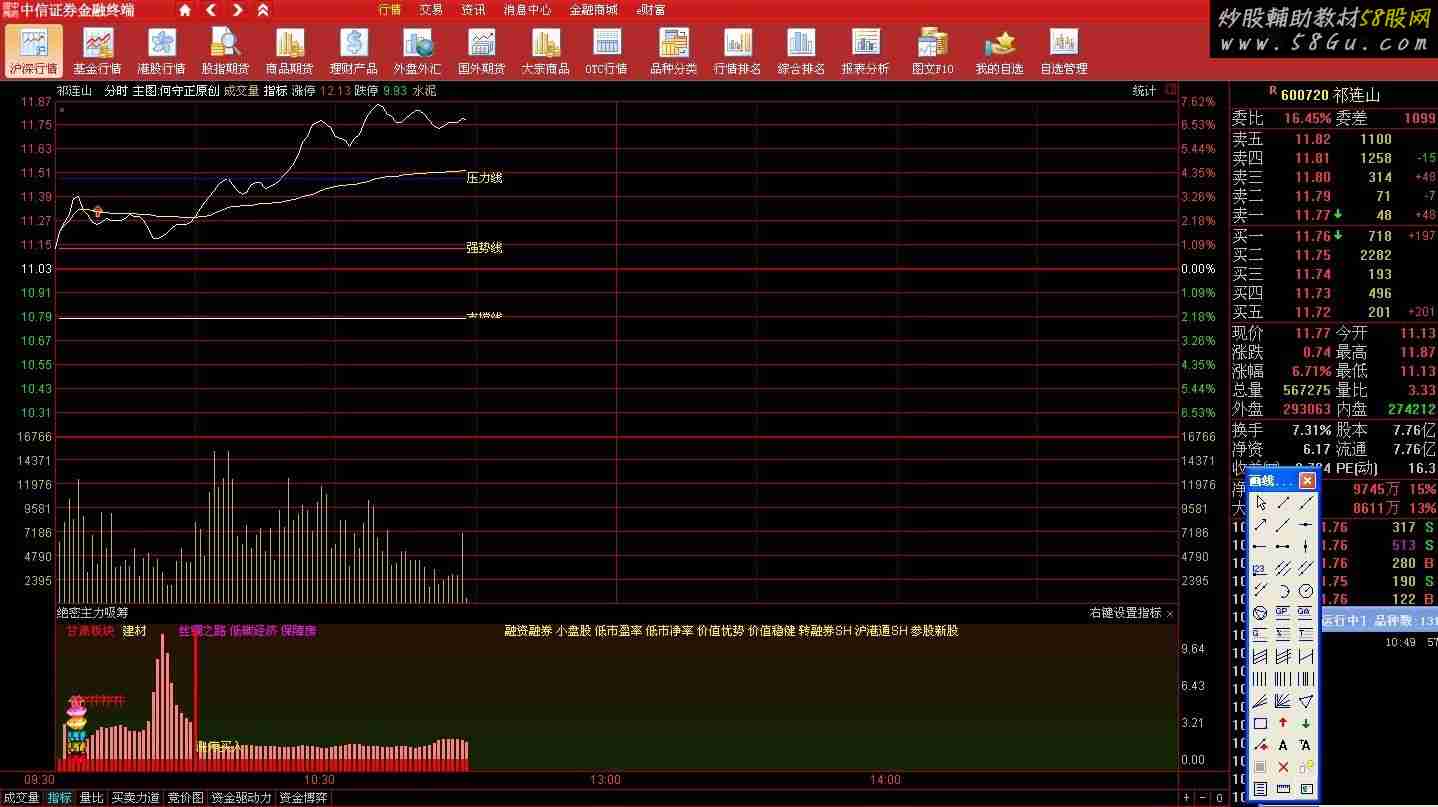The image size is (1438, 807).
Task: Close the 画线 drawing palette
Action: pyautogui.click(x=1307, y=481)
